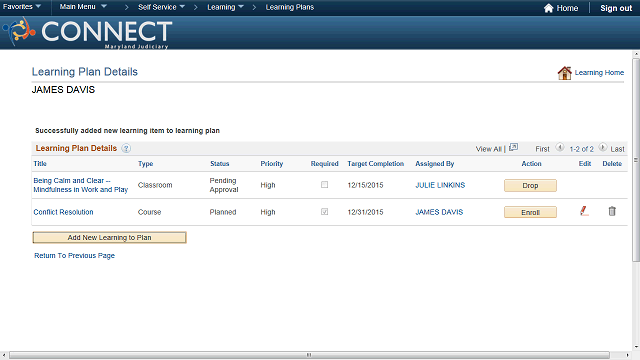Image resolution: width=640 pixels, height=360 pixels.
Task: Open Conflict Resolution title link
Action: 63,212
